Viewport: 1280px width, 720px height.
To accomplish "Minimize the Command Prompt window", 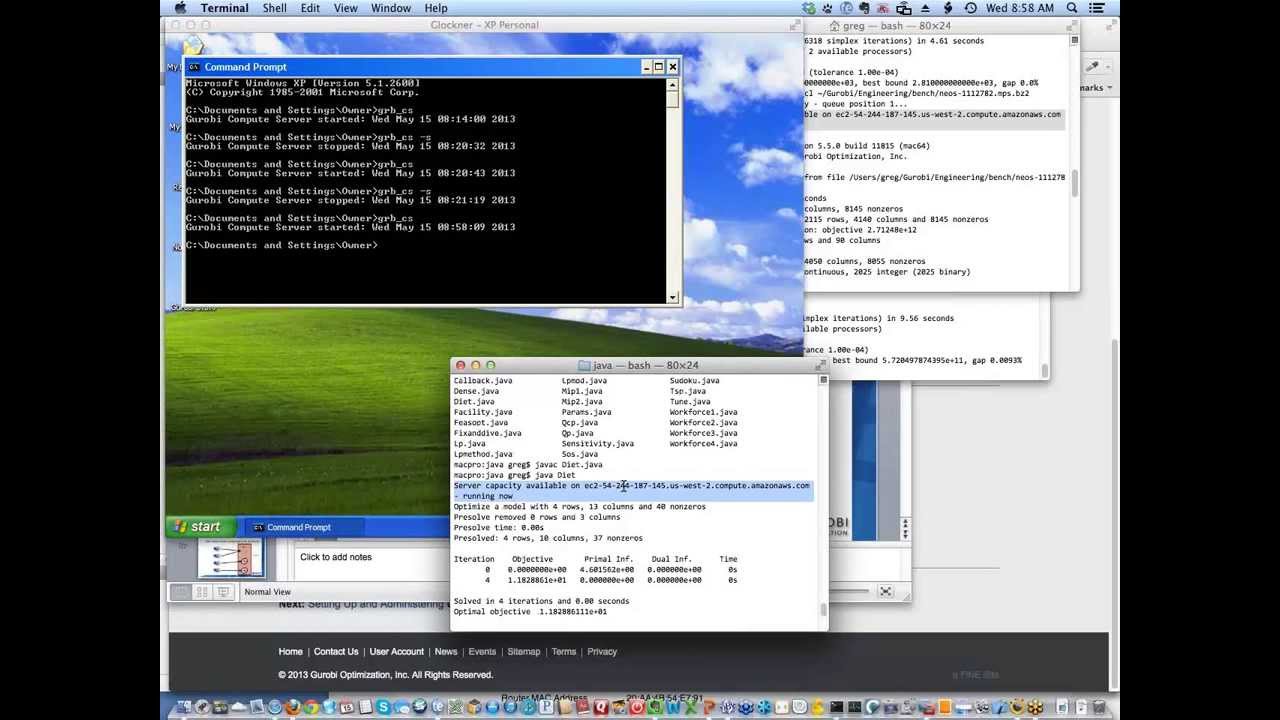I will coord(645,67).
